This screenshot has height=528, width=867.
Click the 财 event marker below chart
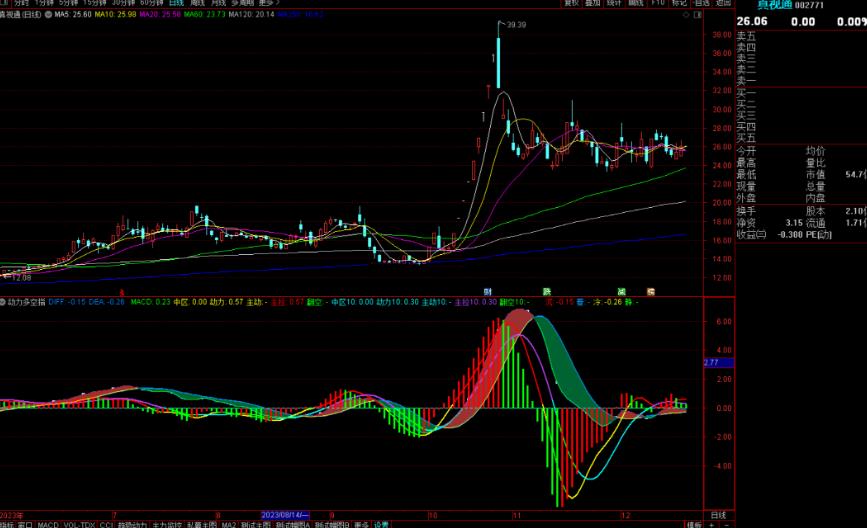coord(487,291)
